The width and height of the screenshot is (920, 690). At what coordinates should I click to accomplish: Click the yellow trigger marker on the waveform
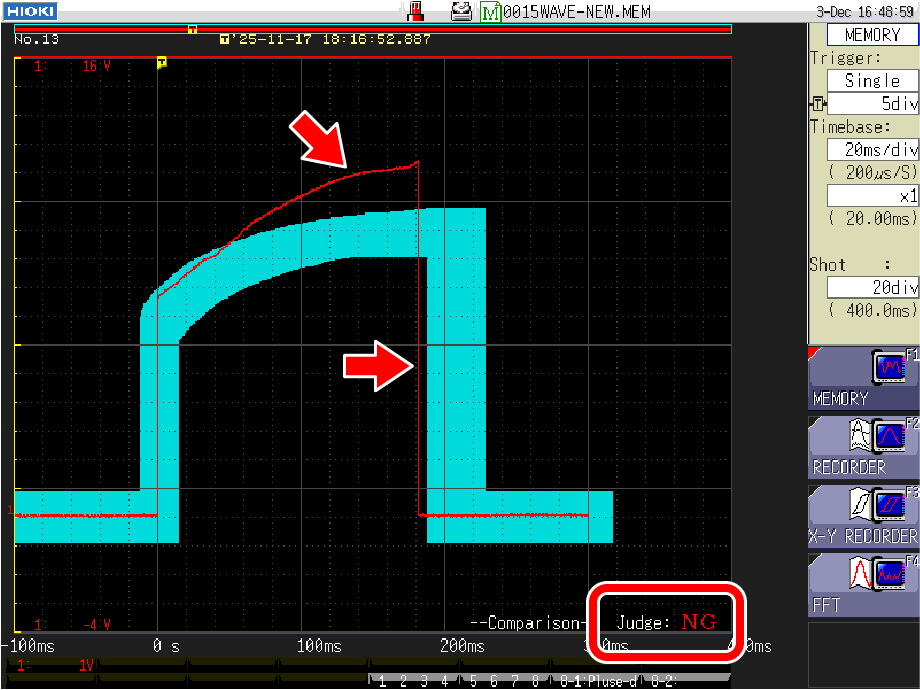pyautogui.click(x=162, y=63)
